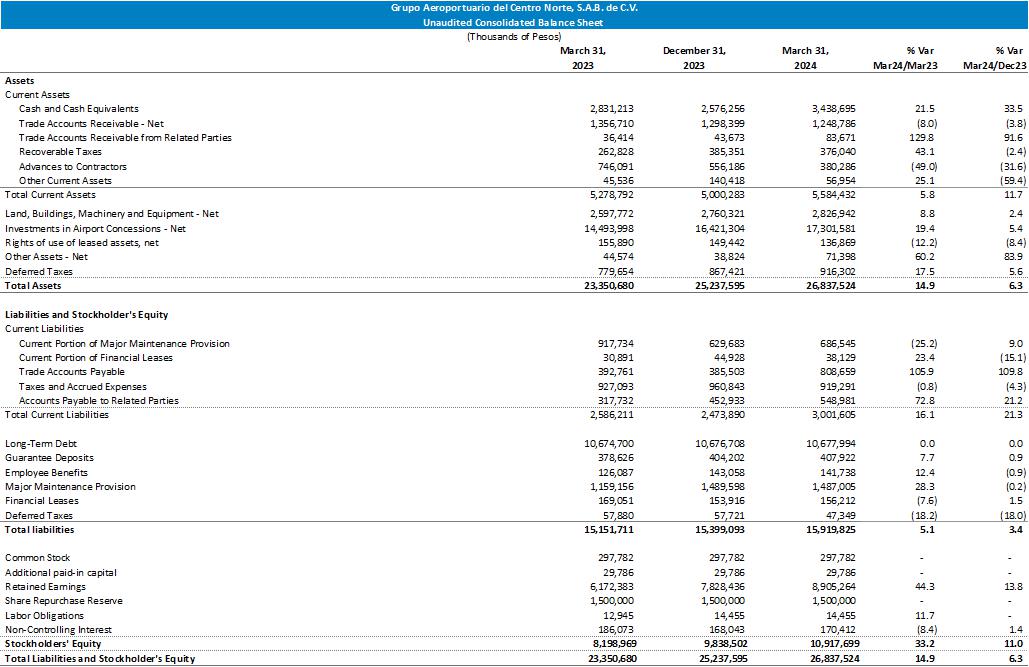Select the 'Advances to Contractors' label

(x=73, y=167)
